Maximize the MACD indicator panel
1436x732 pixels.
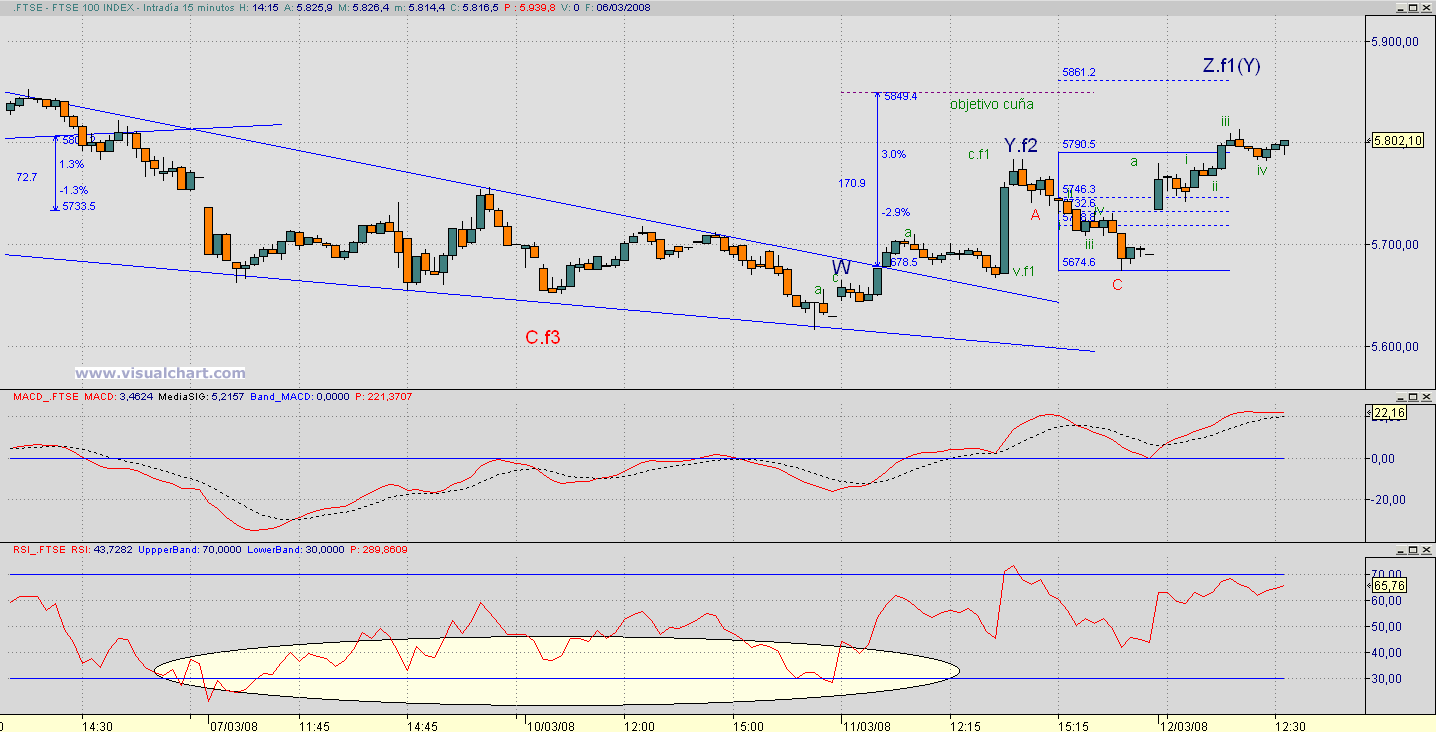point(1411,397)
